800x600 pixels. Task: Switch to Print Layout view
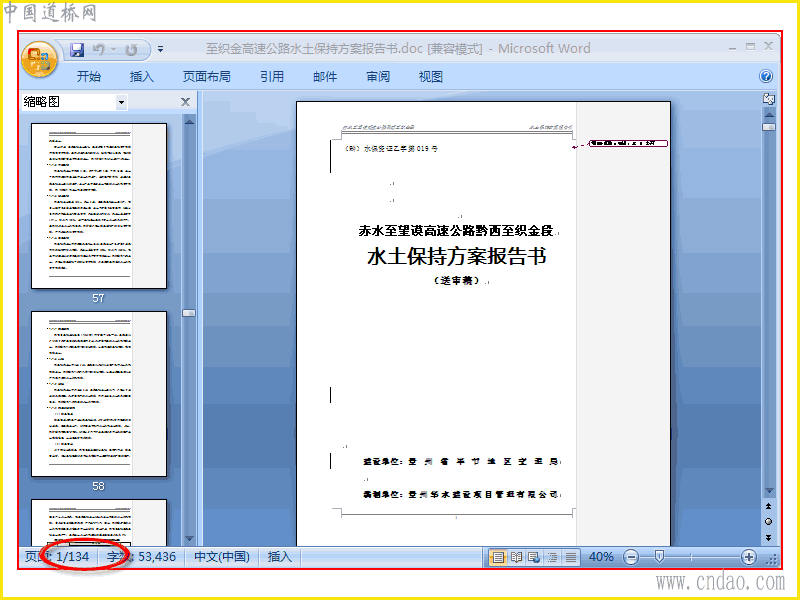498,557
